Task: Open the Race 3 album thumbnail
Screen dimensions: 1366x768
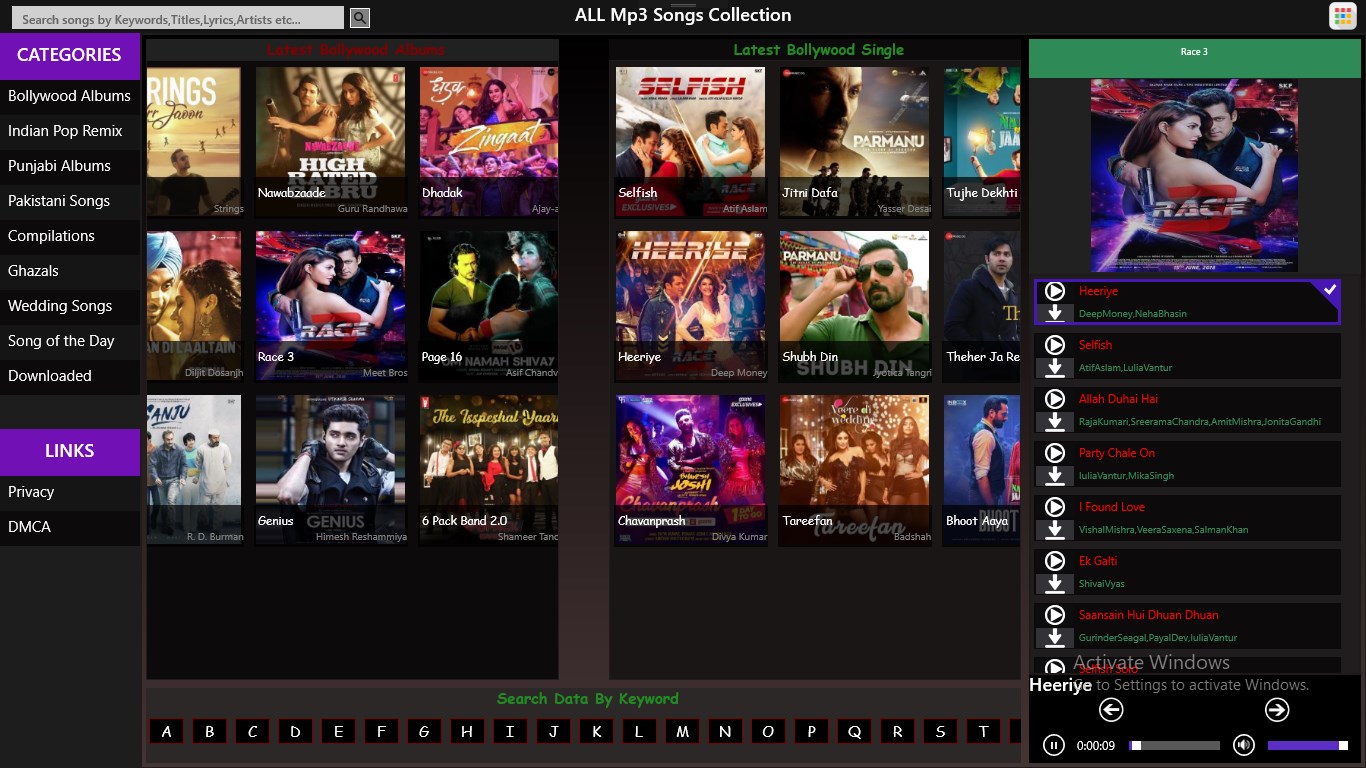Action: tap(331, 306)
